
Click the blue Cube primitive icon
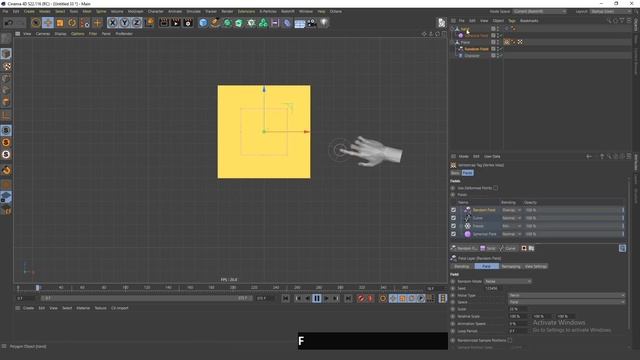tap(203, 23)
